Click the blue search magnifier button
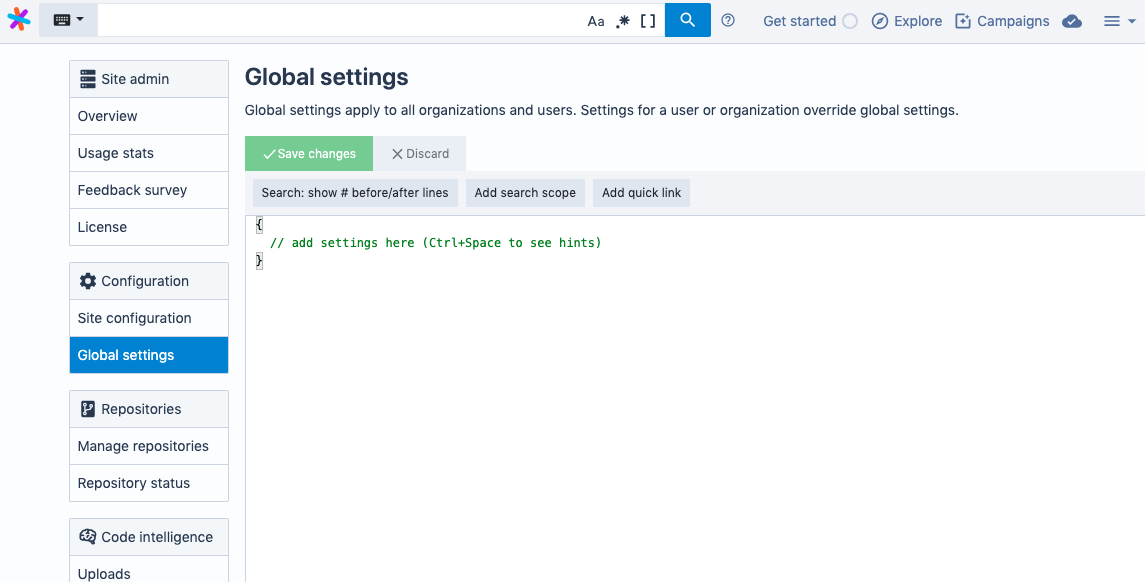 coord(687,20)
